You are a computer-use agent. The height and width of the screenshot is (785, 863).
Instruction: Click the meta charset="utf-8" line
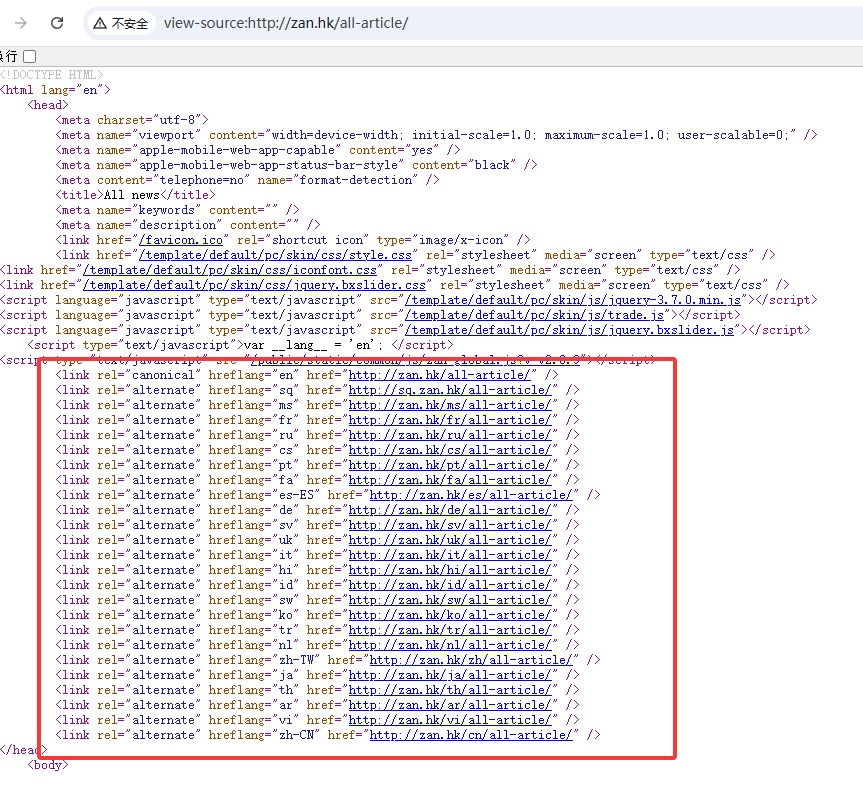click(132, 120)
